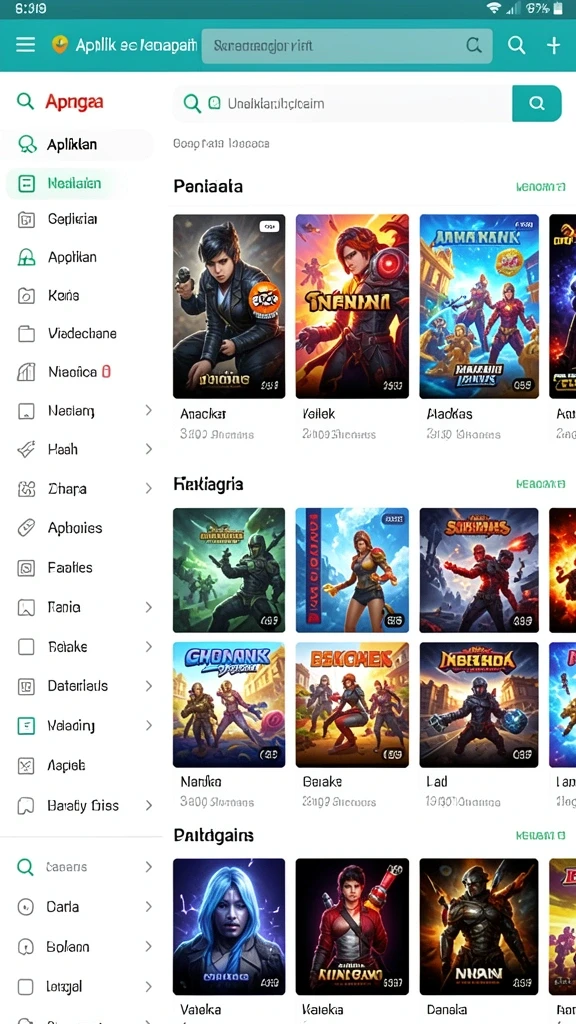This screenshot has height=1024, width=576.
Task: Expand the 'Veladiny' chevron
Action: 148,725
